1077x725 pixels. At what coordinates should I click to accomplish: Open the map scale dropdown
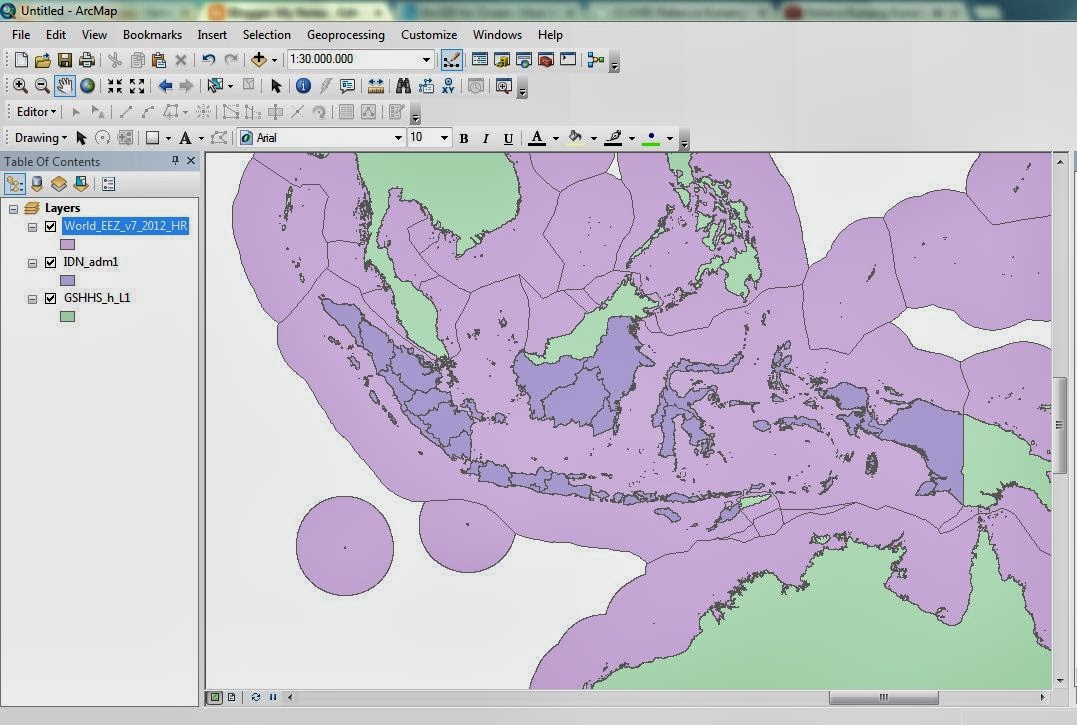[427, 60]
